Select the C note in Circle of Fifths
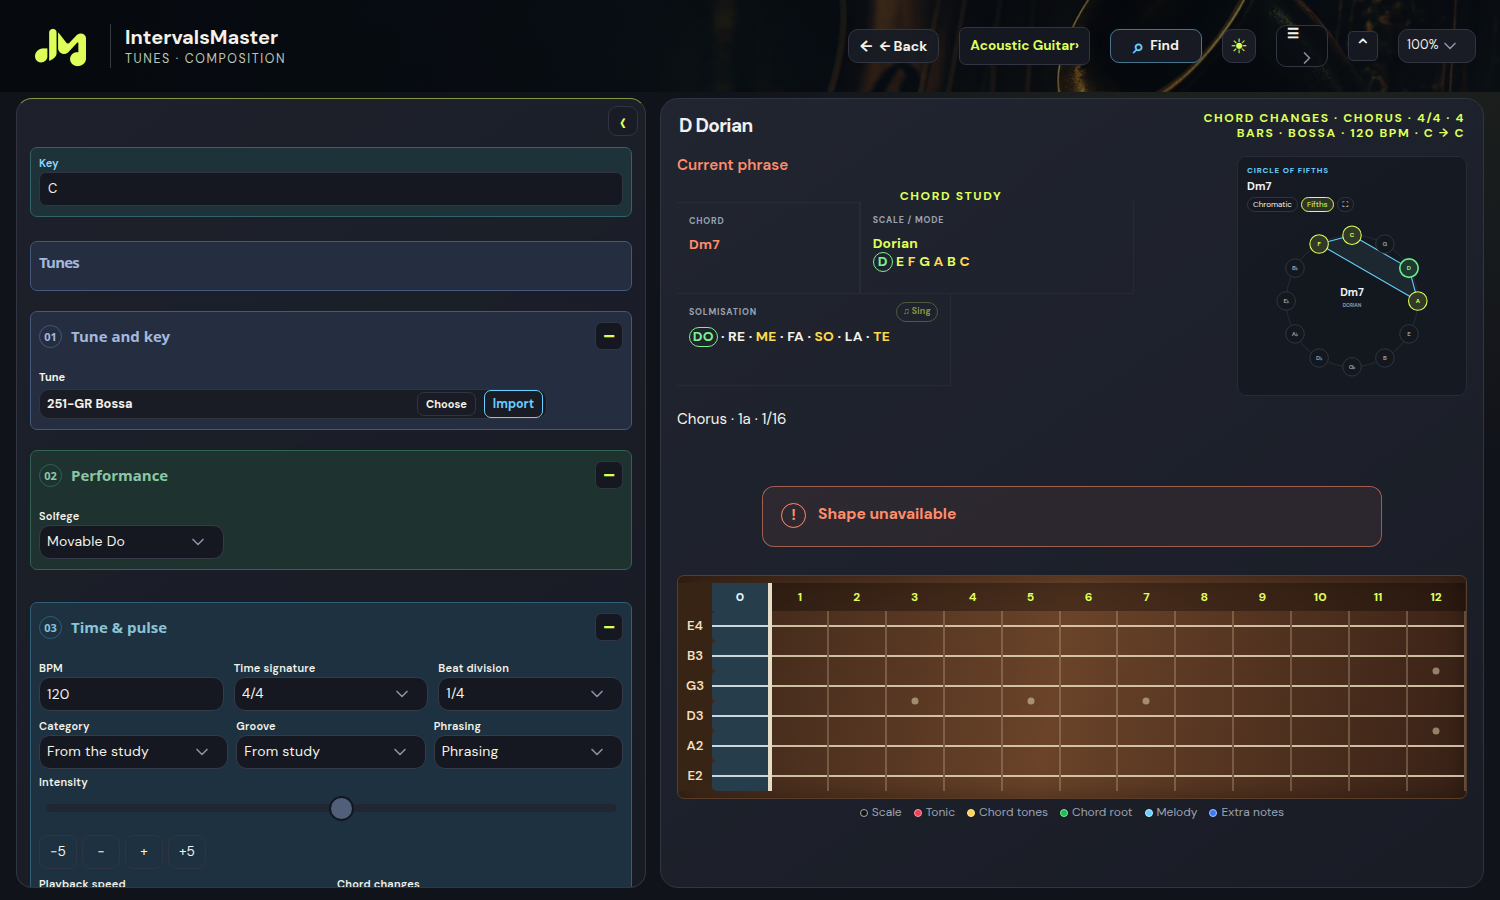 [x=1352, y=235]
